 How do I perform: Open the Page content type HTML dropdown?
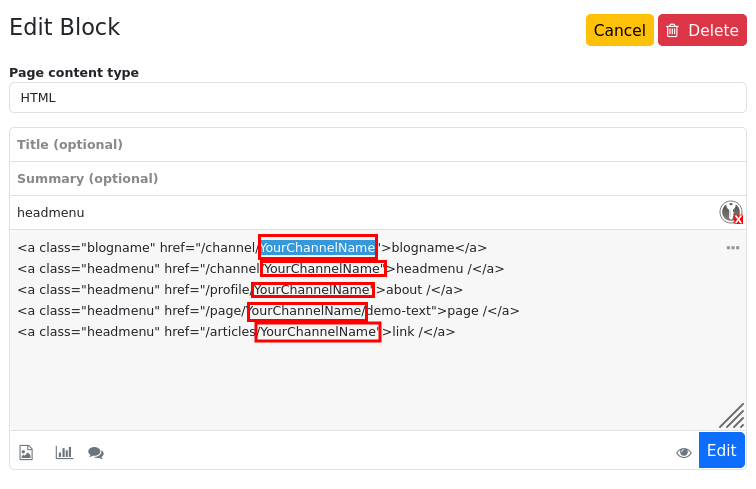[377, 98]
